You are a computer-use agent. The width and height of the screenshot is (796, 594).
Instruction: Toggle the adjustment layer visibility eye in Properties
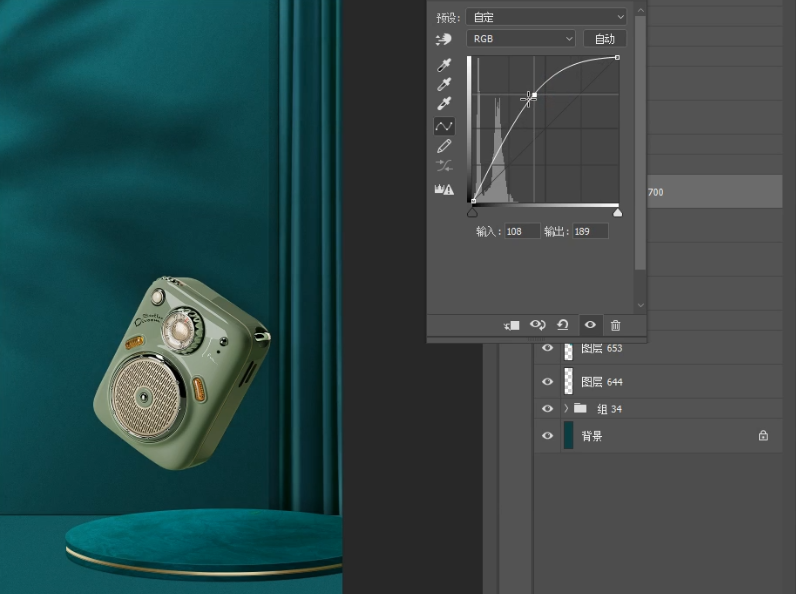click(x=590, y=325)
